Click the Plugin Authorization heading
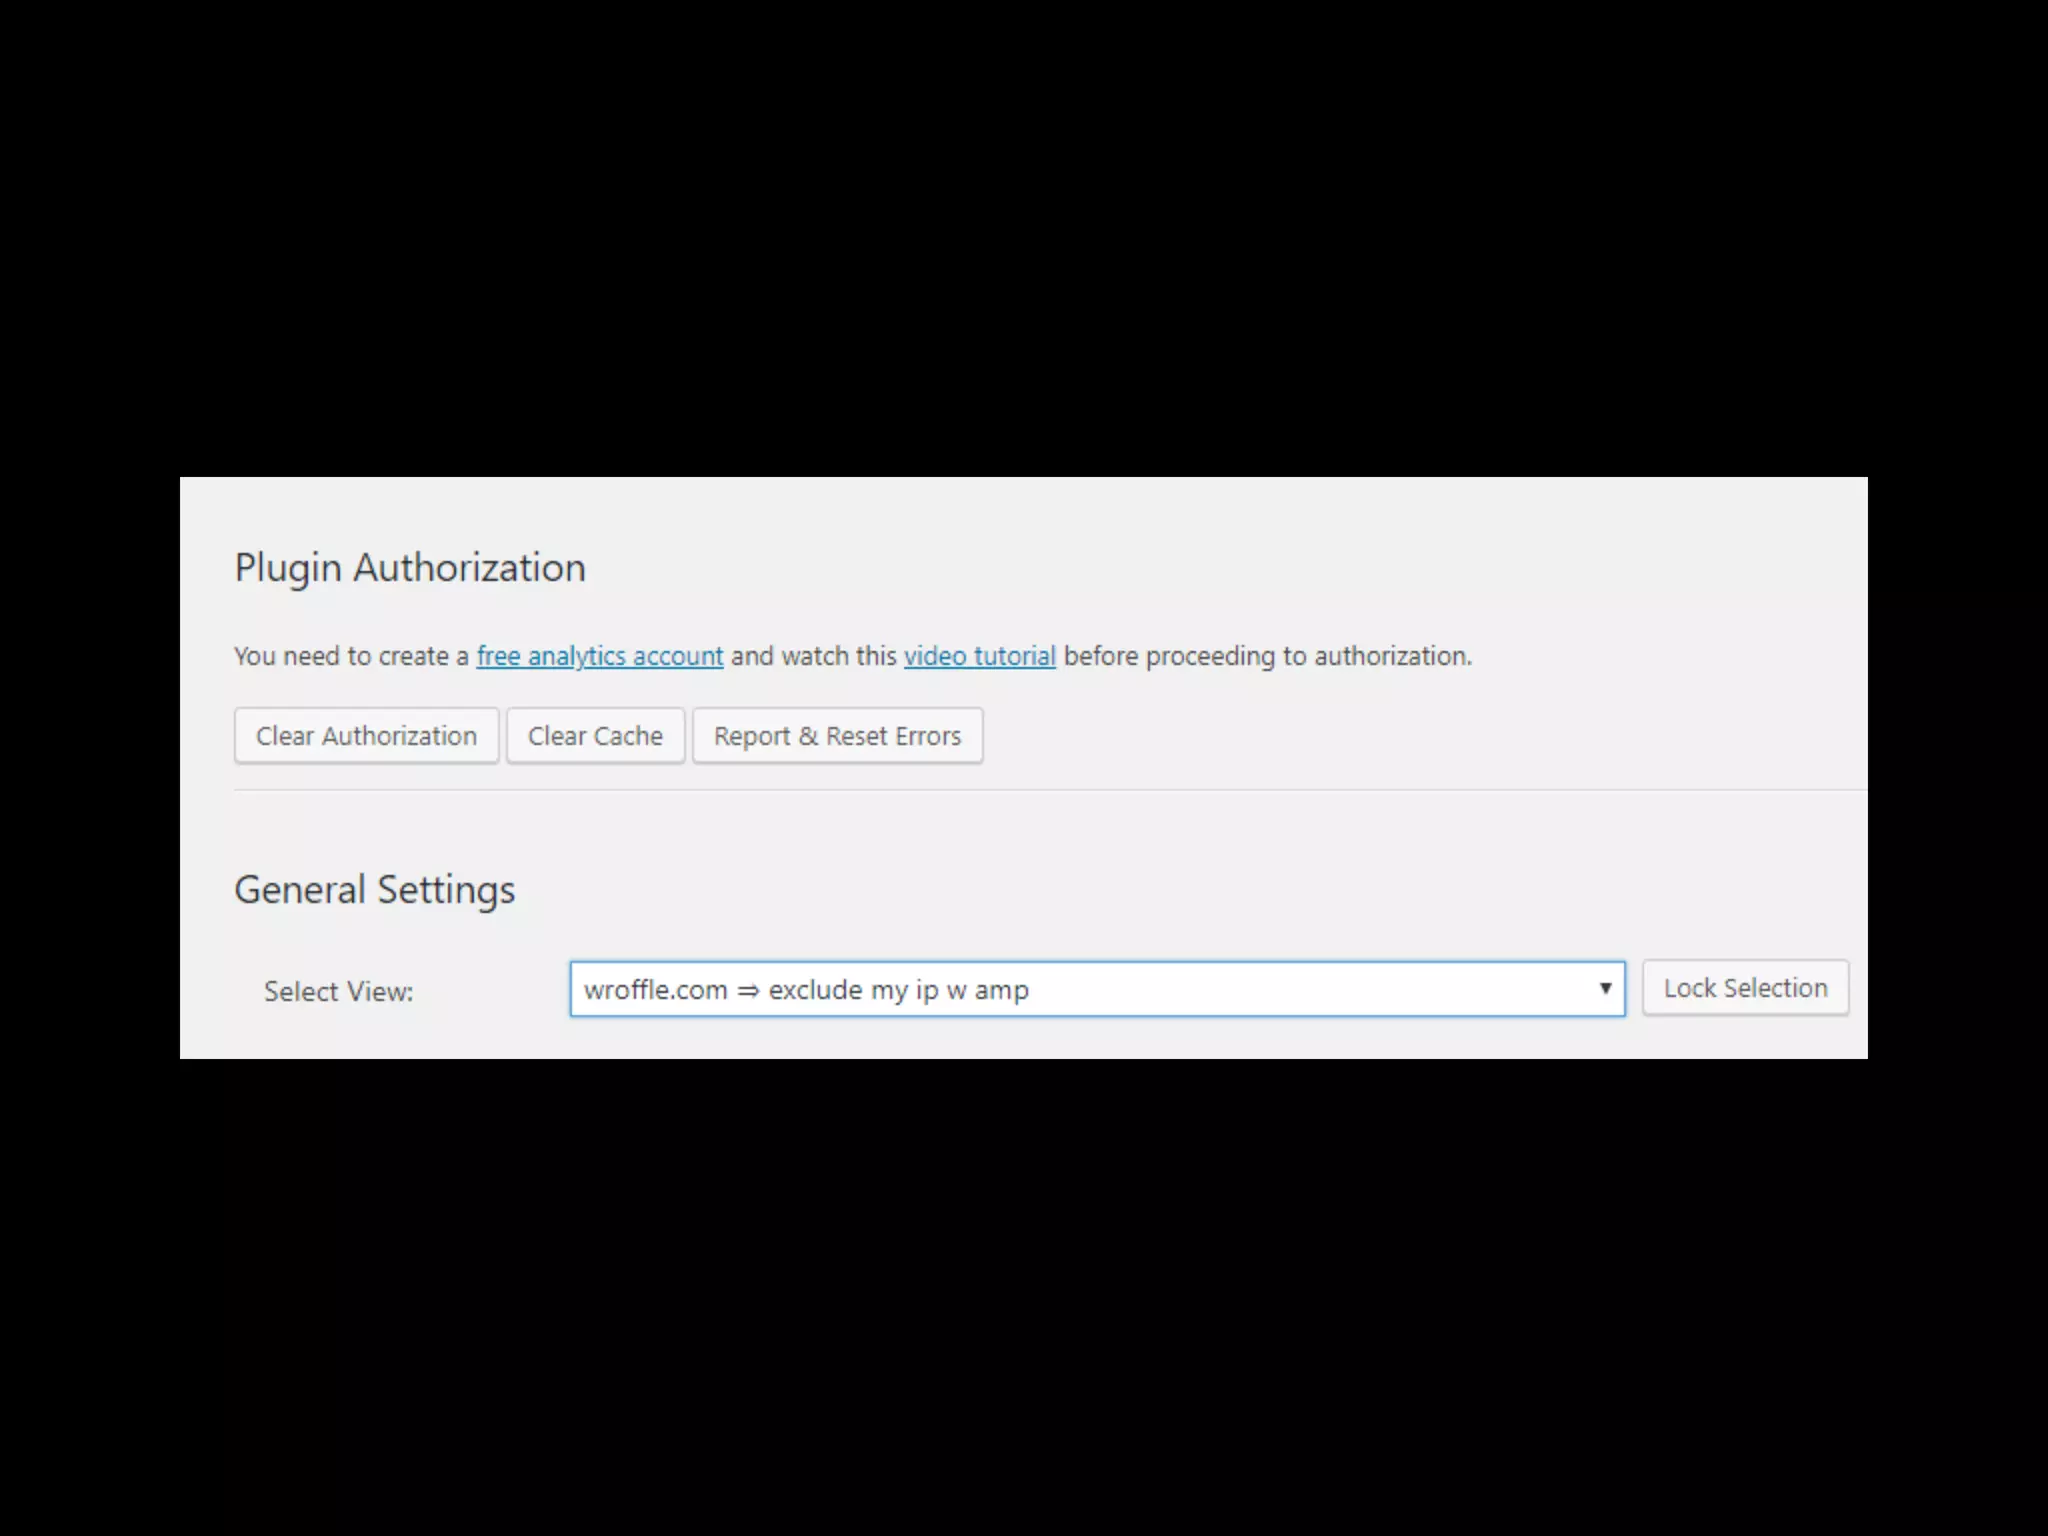 point(410,568)
